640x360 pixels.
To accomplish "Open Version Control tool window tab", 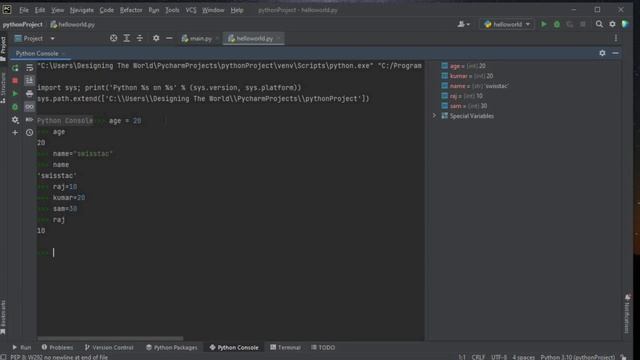I will pyautogui.click(x=109, y=347).
